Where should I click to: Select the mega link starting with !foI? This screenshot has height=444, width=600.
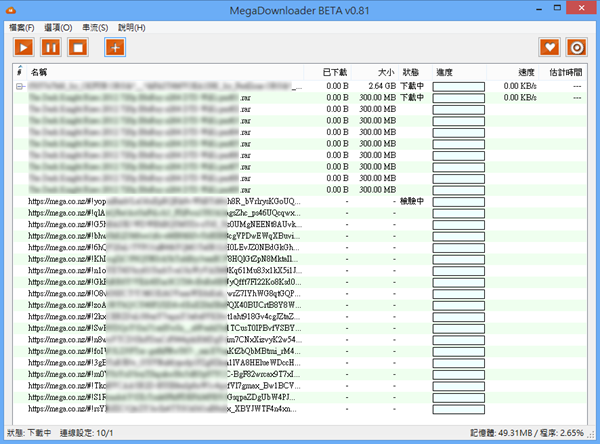[164, 351]
